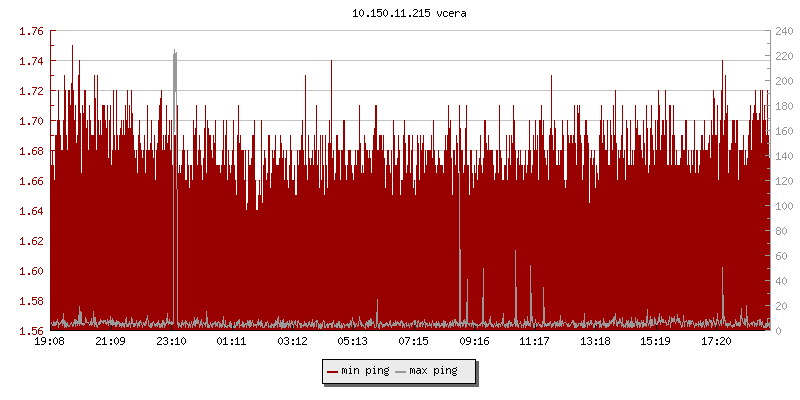Click the 1.68 value on left axis
This screenshot has height=400, width=800.
(32, 151)
